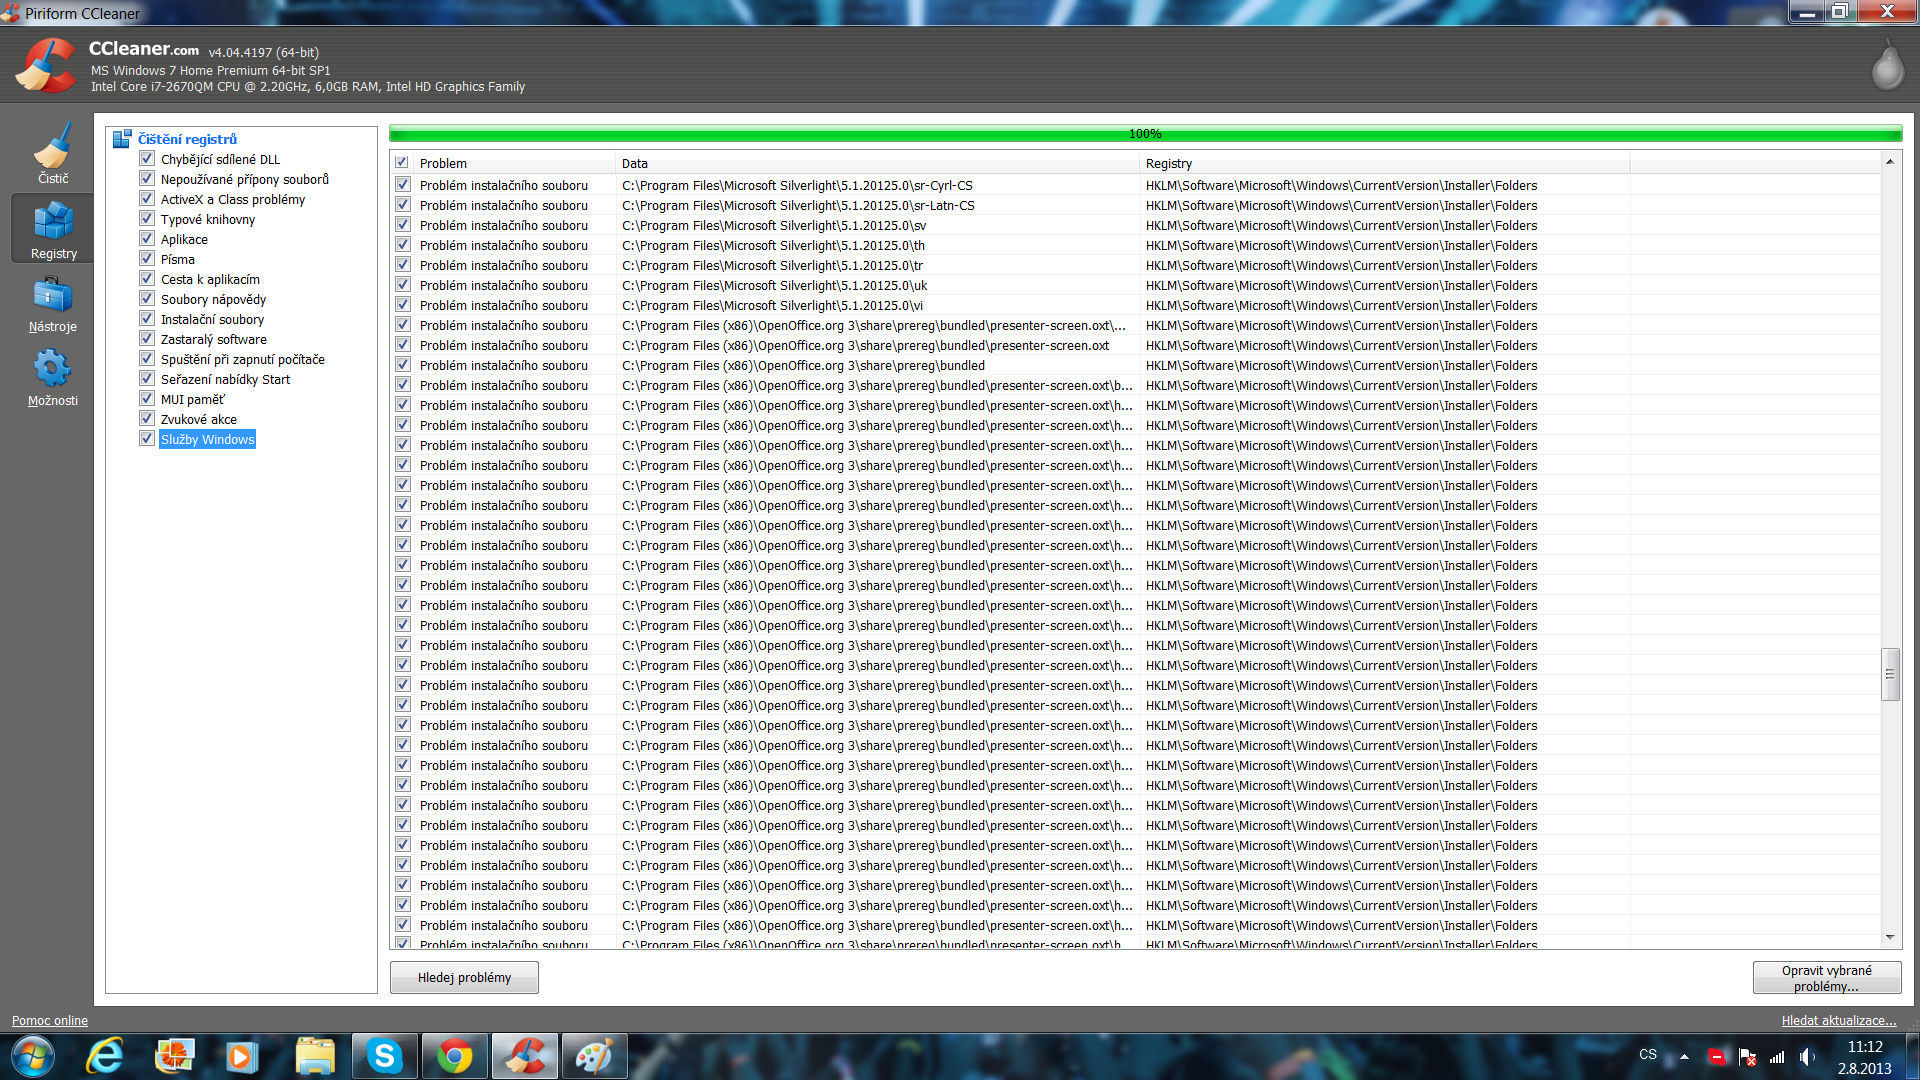
Task: Show hidden system tray icons
Action: (1684, 1056)
